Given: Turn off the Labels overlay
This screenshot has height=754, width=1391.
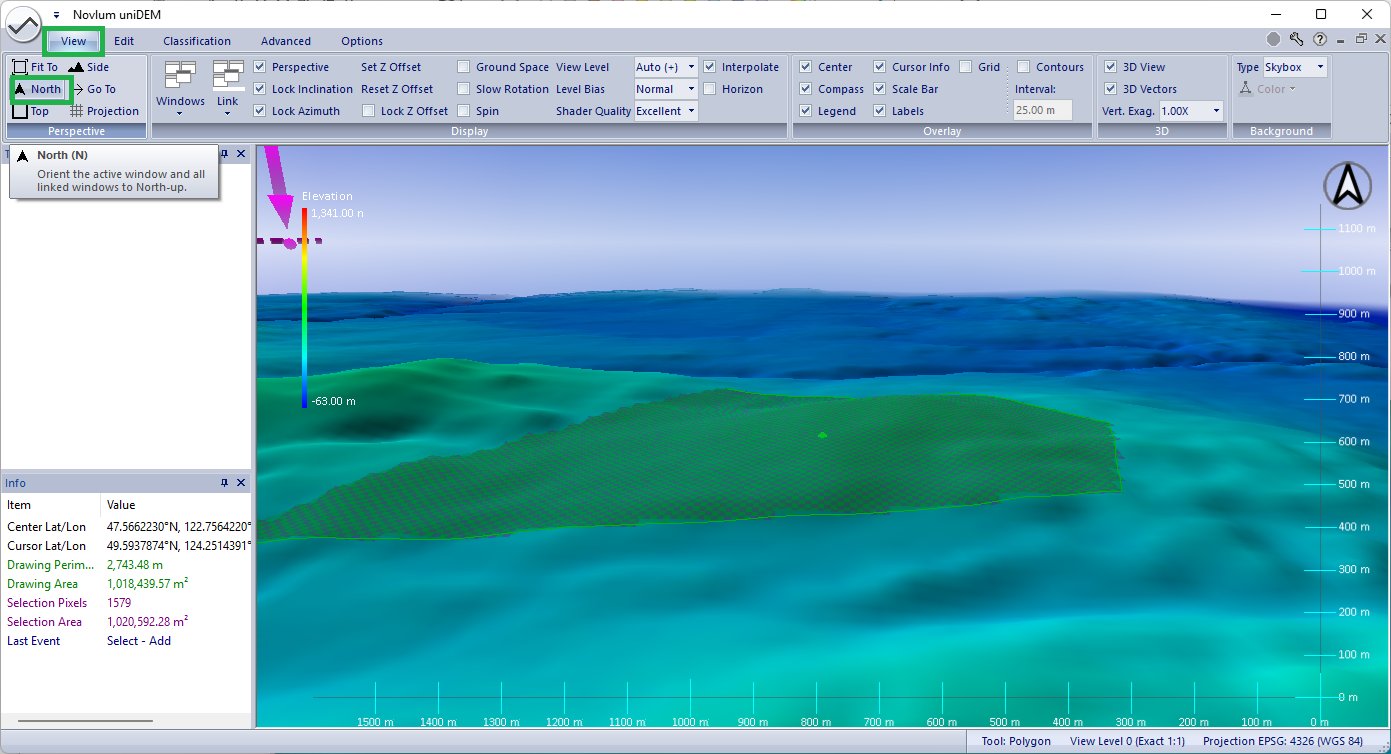Looking at the screenshot, I should [x=880, y=111].
